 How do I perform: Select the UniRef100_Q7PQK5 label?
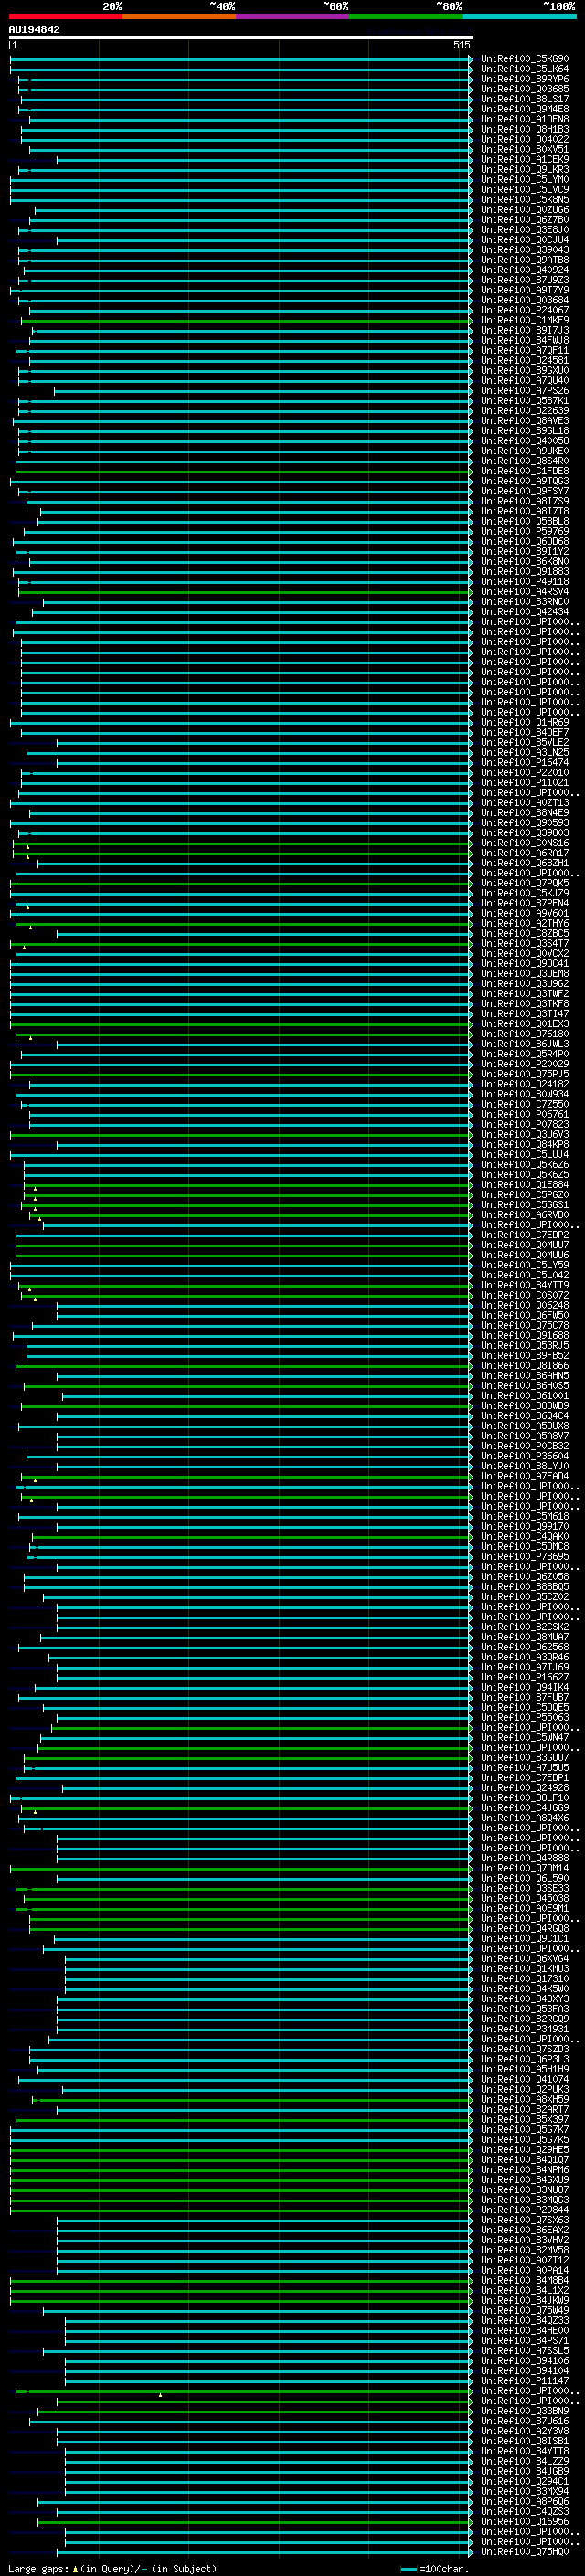point(525,883)
